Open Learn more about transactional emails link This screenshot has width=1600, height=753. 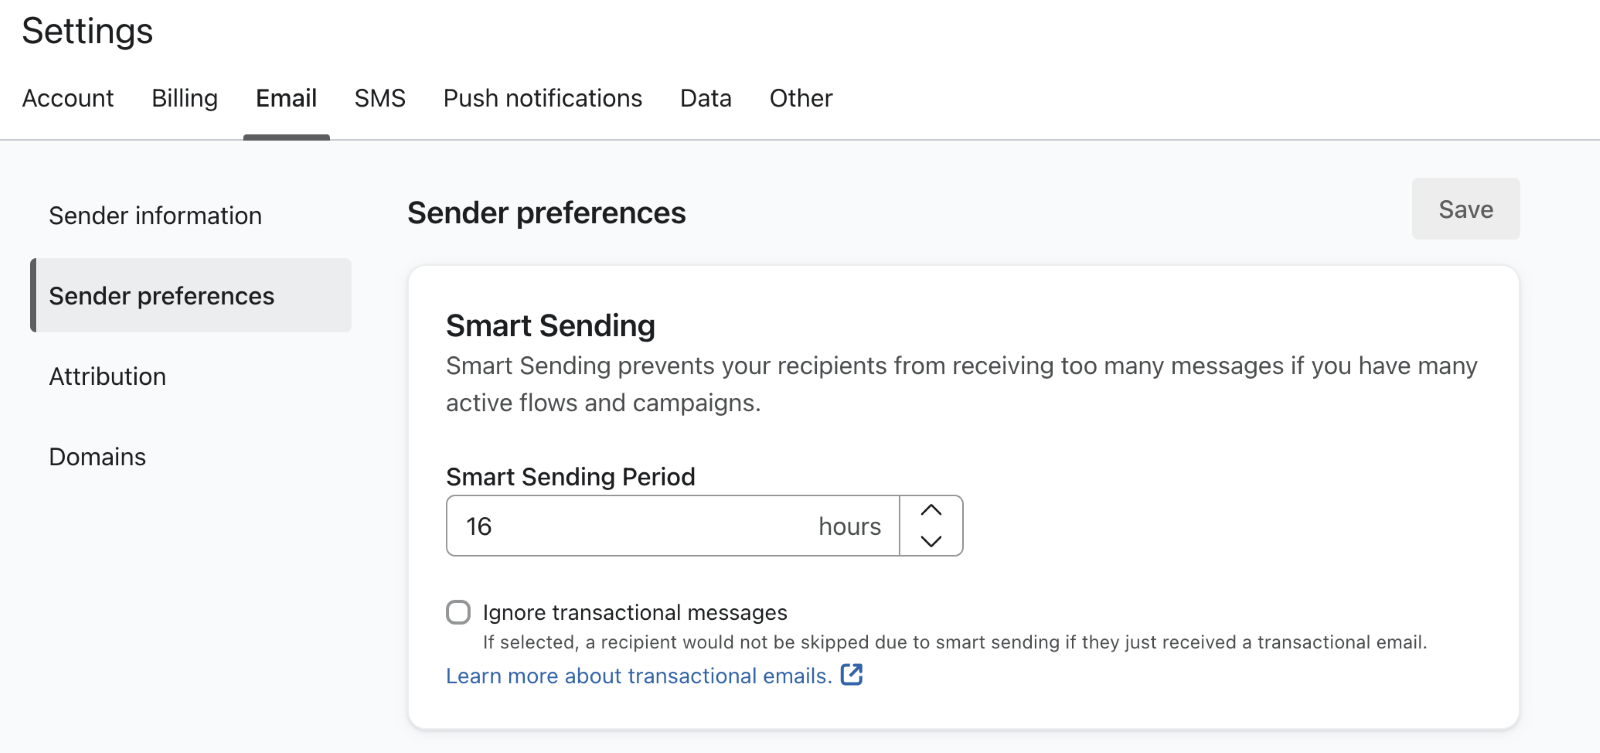639,676
